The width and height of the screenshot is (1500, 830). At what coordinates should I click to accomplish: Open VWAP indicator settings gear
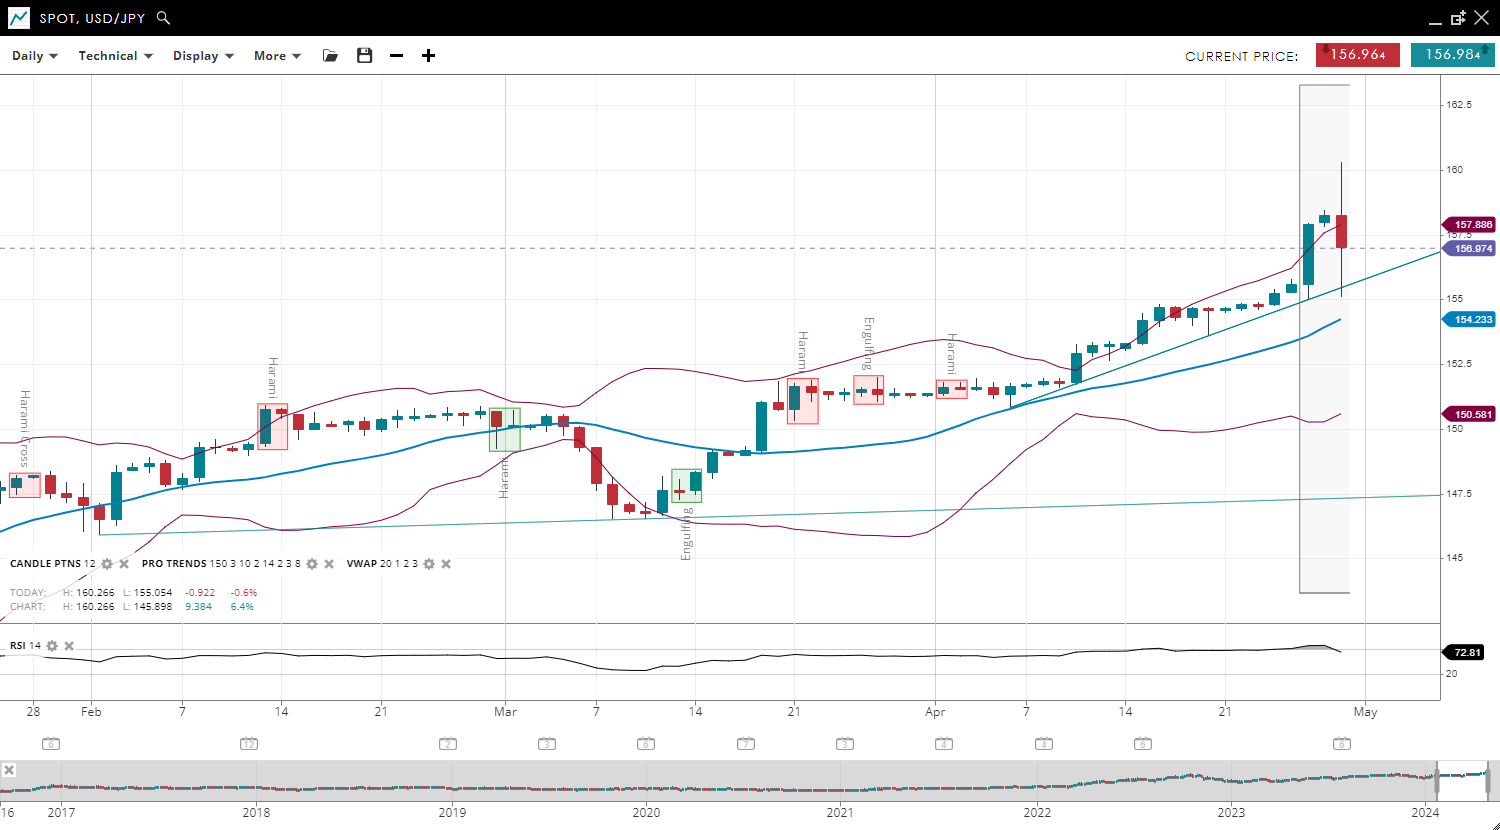tap(429, 564)
